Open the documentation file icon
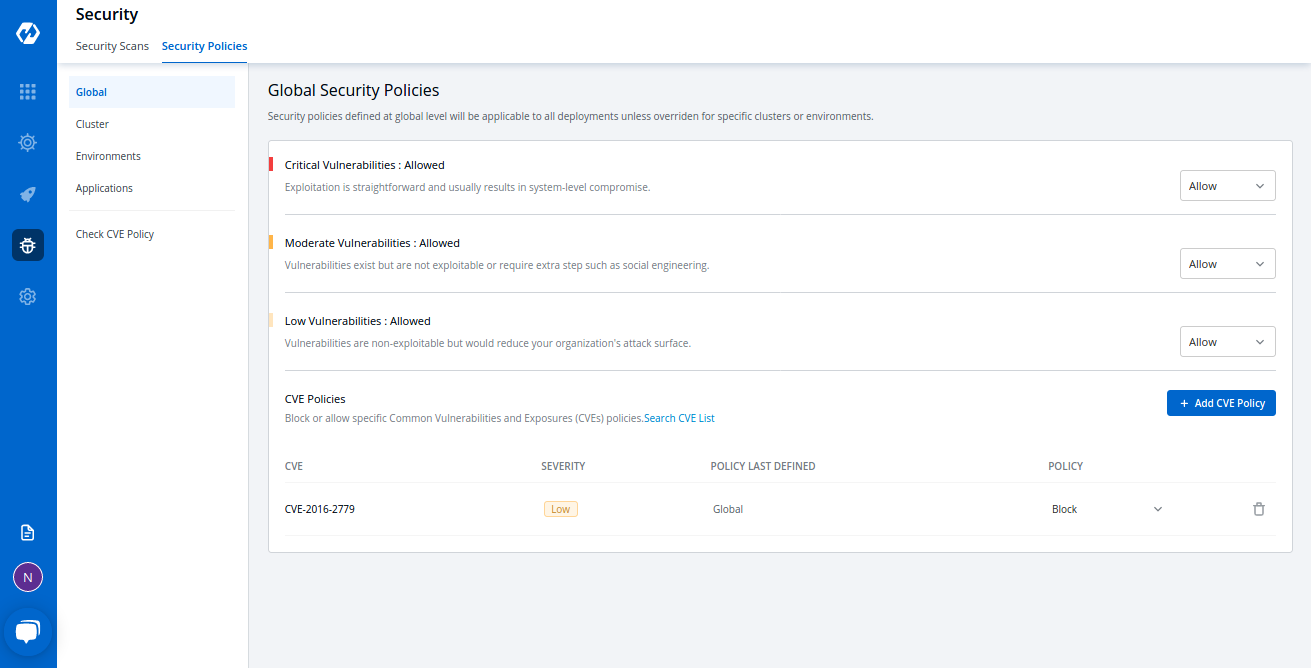 point(28,532)
